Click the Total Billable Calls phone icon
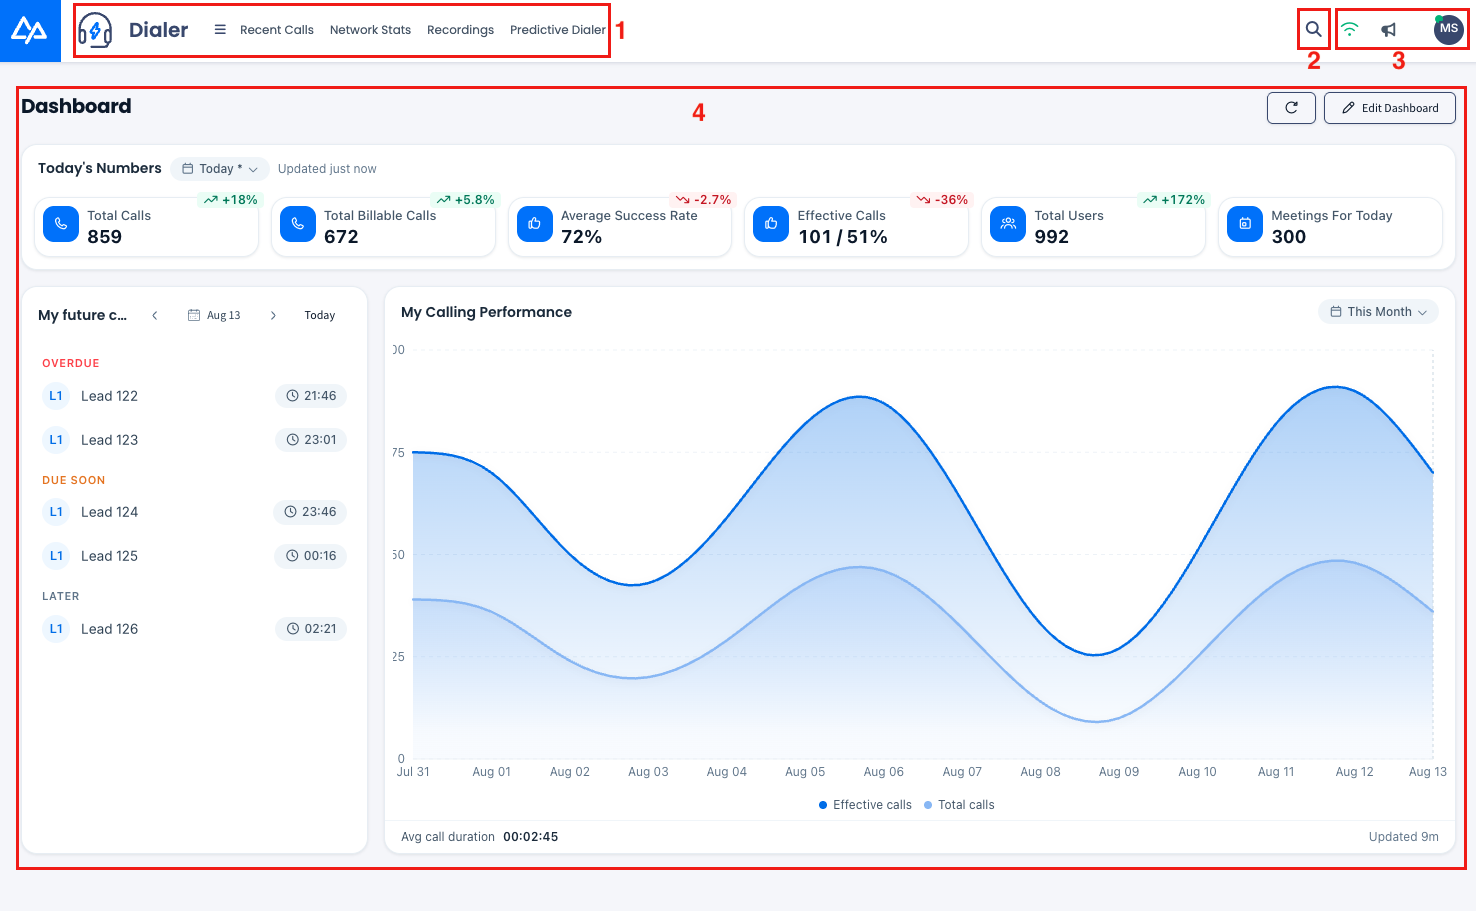Image resolution: width=1476 pixels, height=911 pixels. [x=298, y=224]
